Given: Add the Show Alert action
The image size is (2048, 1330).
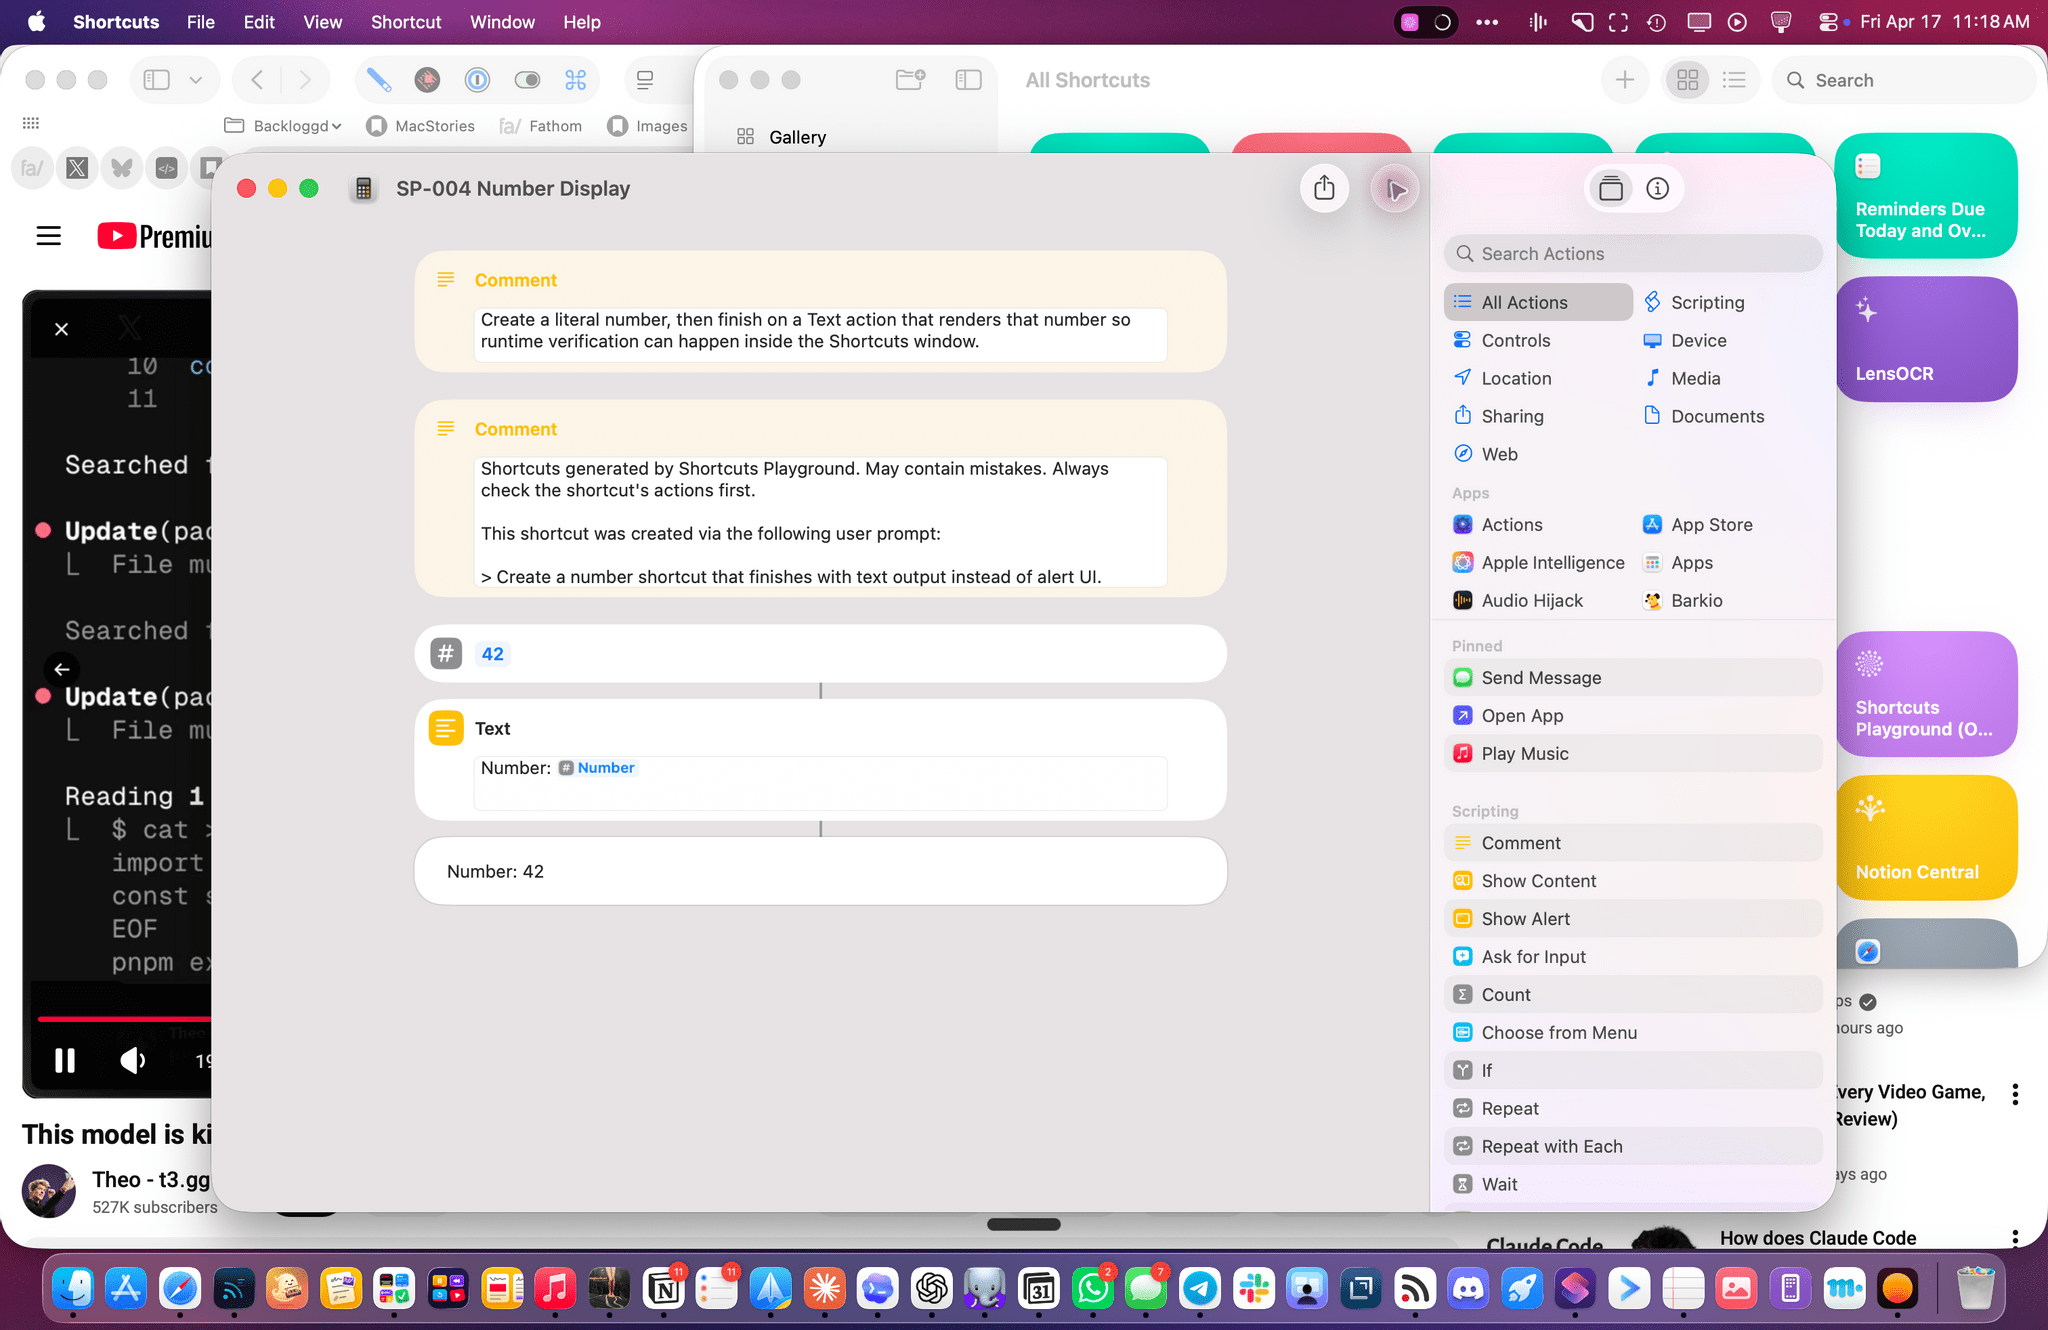Looking at the screenshot, I should coord(1525,918).
